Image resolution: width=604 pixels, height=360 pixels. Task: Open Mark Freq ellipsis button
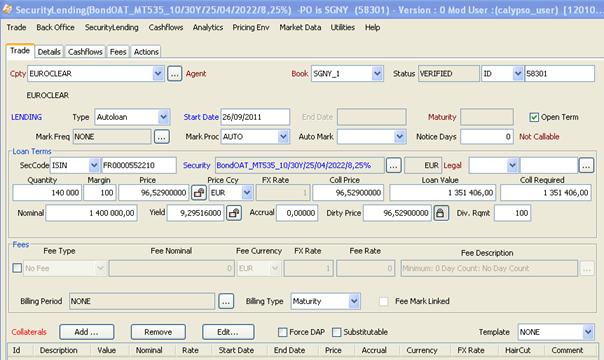click(x=161, y=137)
